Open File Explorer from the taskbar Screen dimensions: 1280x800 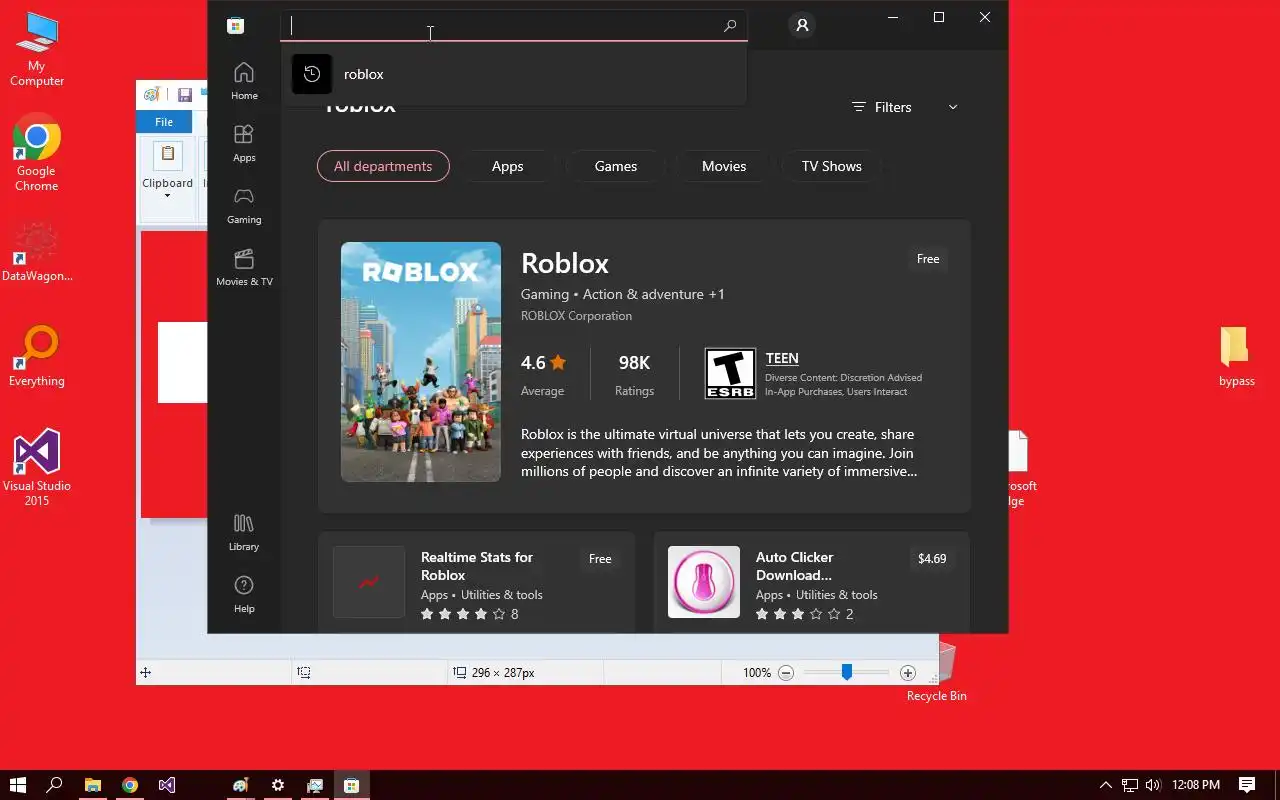(92, 785)
